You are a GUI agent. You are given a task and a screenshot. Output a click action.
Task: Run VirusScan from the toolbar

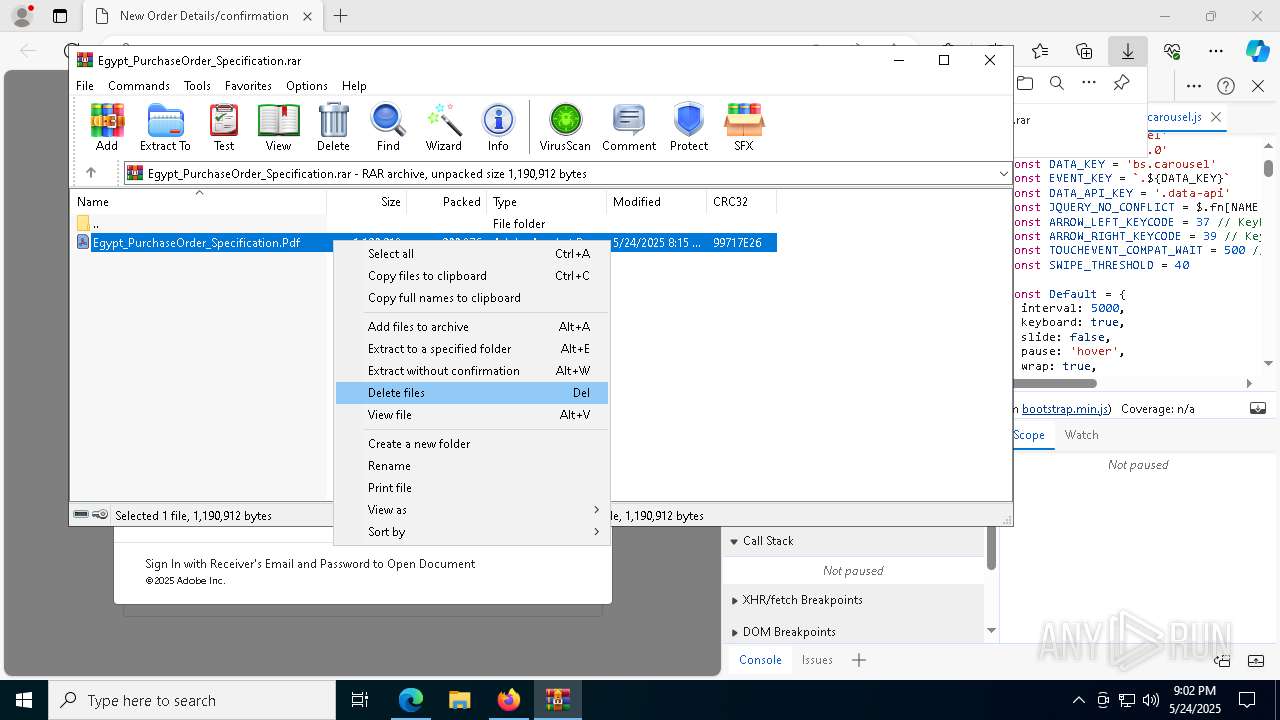pos(565,127)
